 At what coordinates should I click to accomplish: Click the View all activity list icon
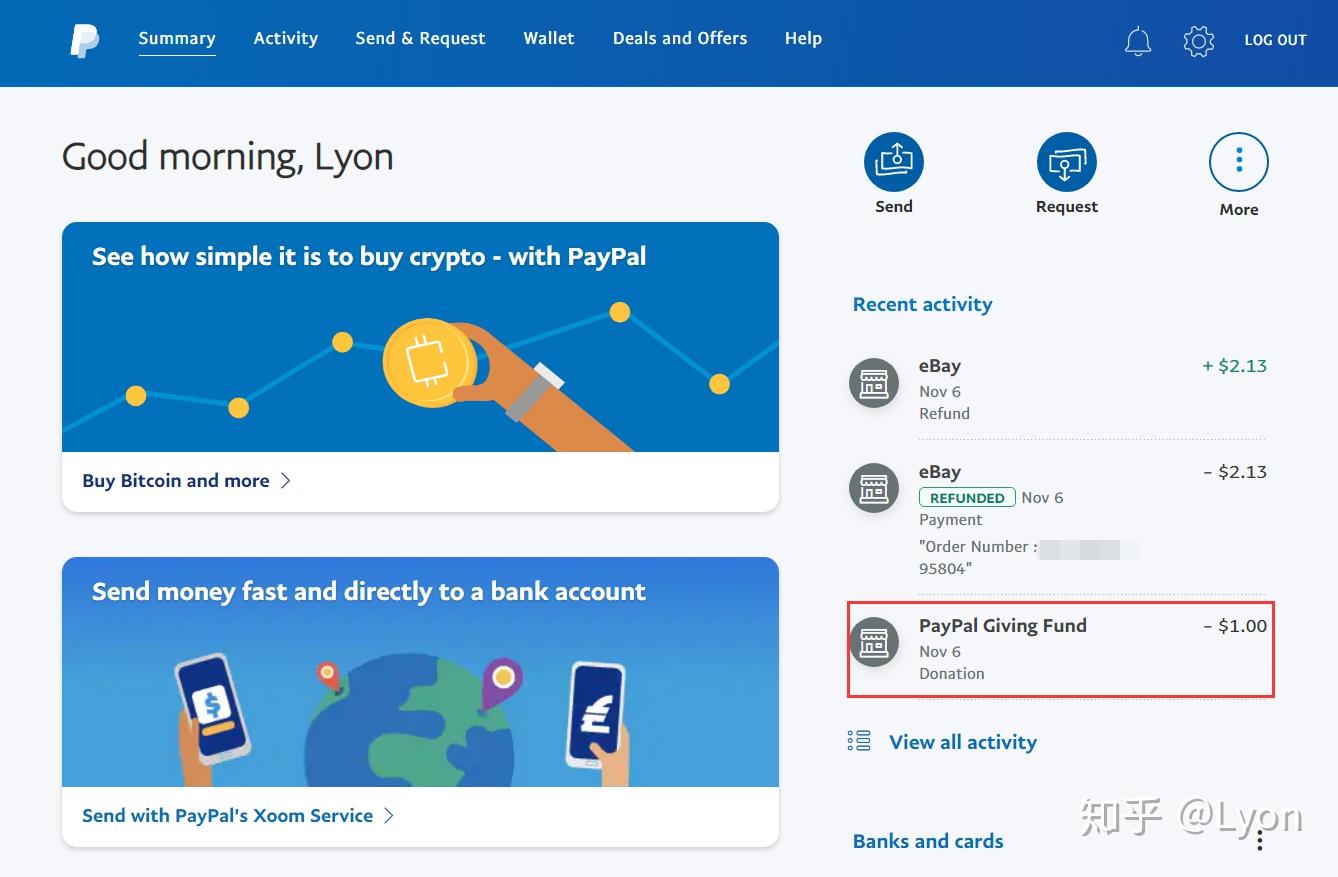click(859, 741)
